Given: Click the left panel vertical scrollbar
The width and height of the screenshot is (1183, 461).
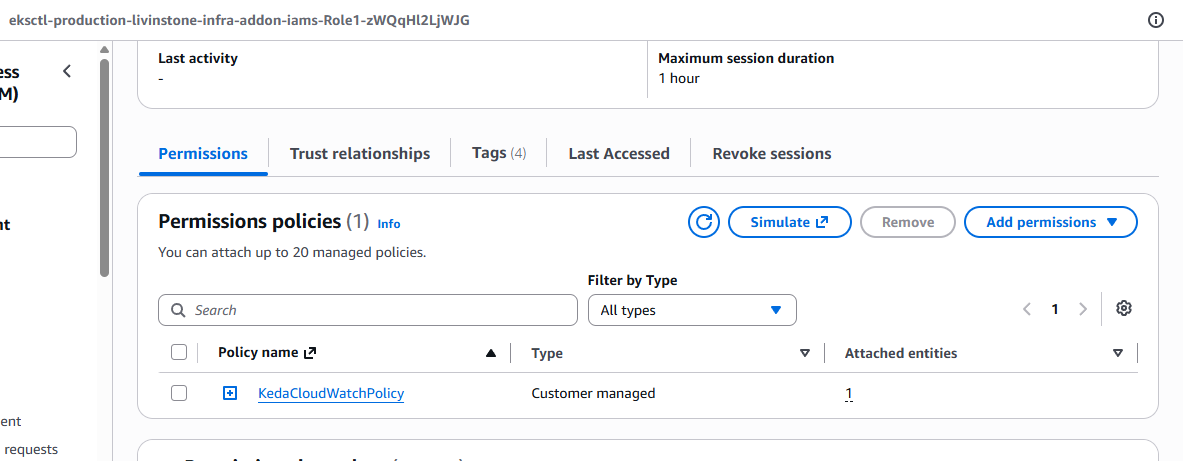Looking at the screenshot, I should click(x=104, y=167).
